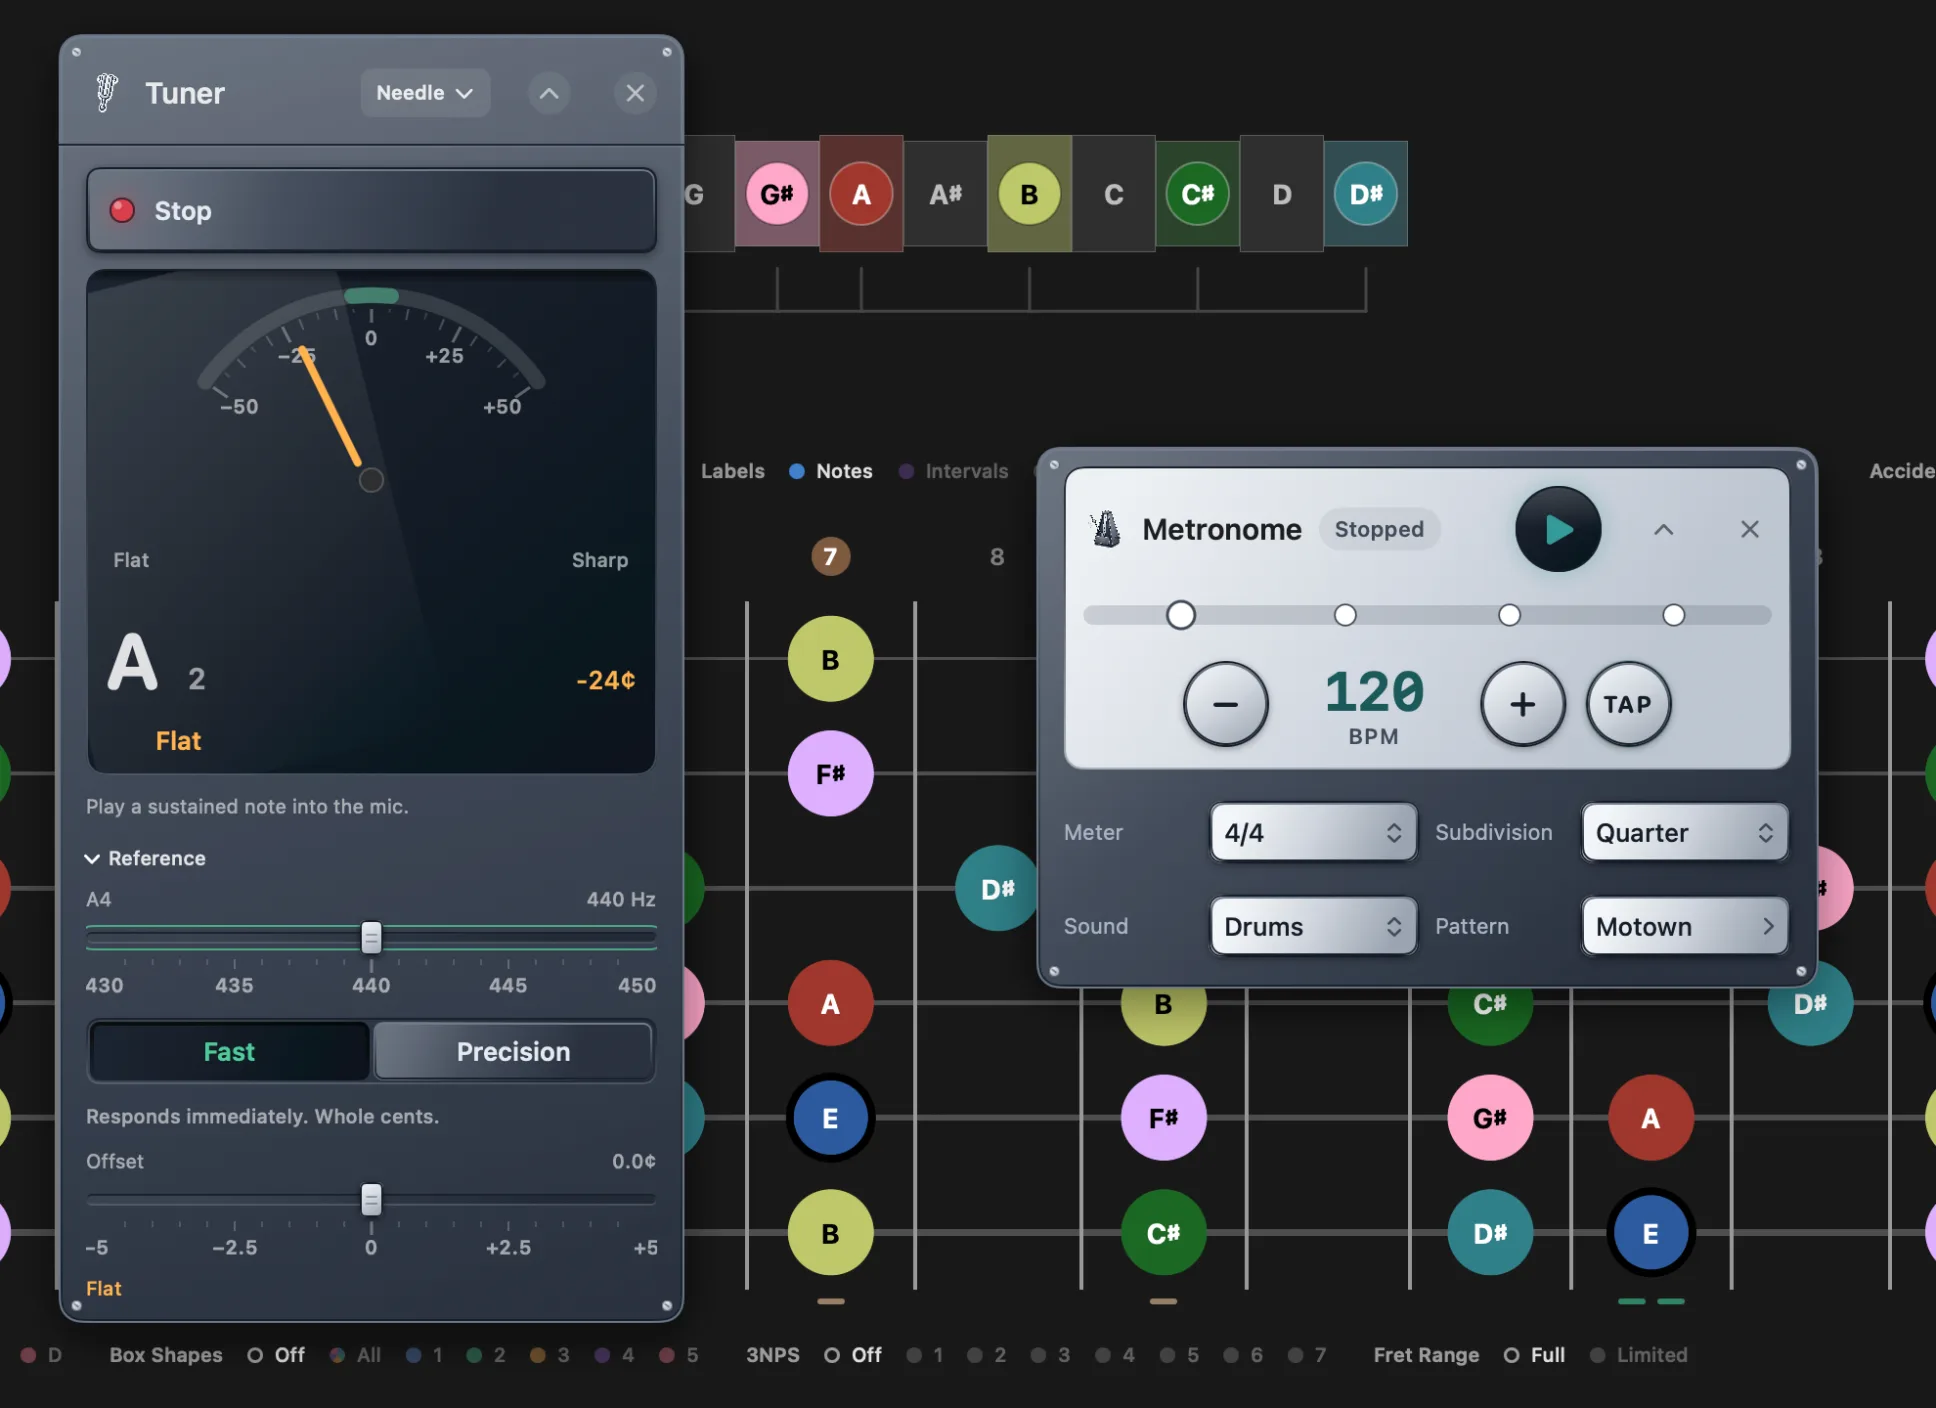This screenshot has width=1936, height=1408.
Task: Select Intervals label mode
Action: click(x=954, y=471)
